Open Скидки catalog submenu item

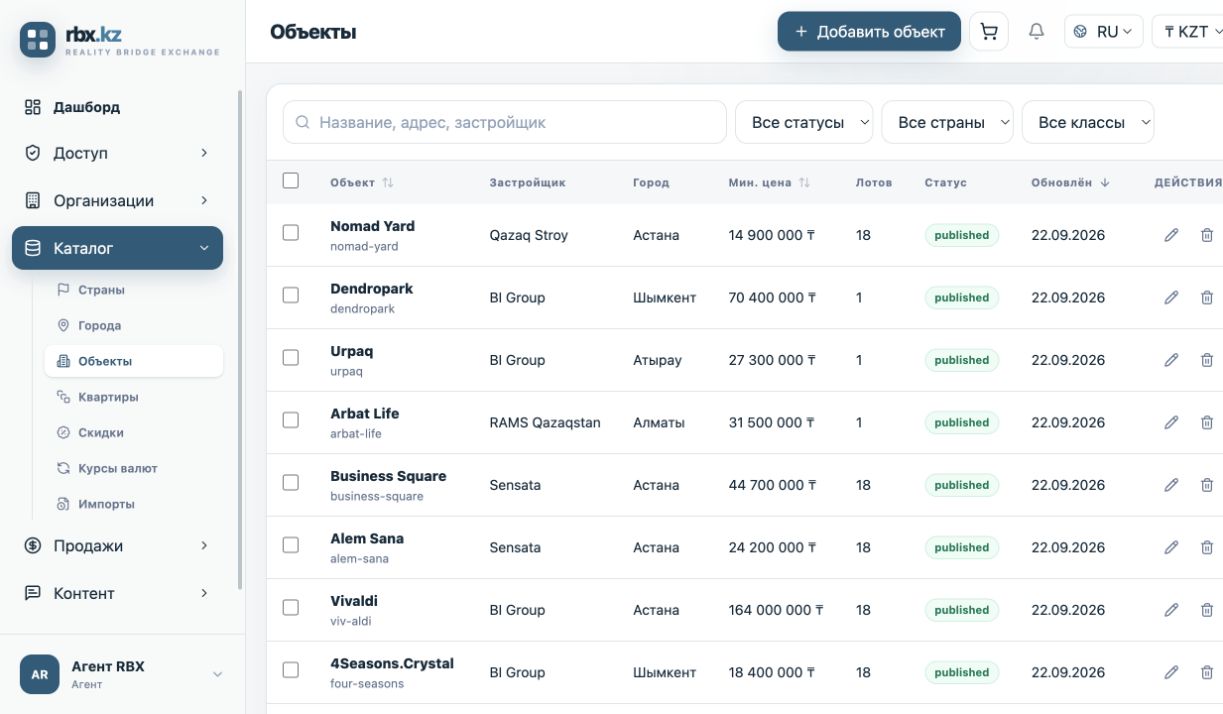tap(134, 433)
